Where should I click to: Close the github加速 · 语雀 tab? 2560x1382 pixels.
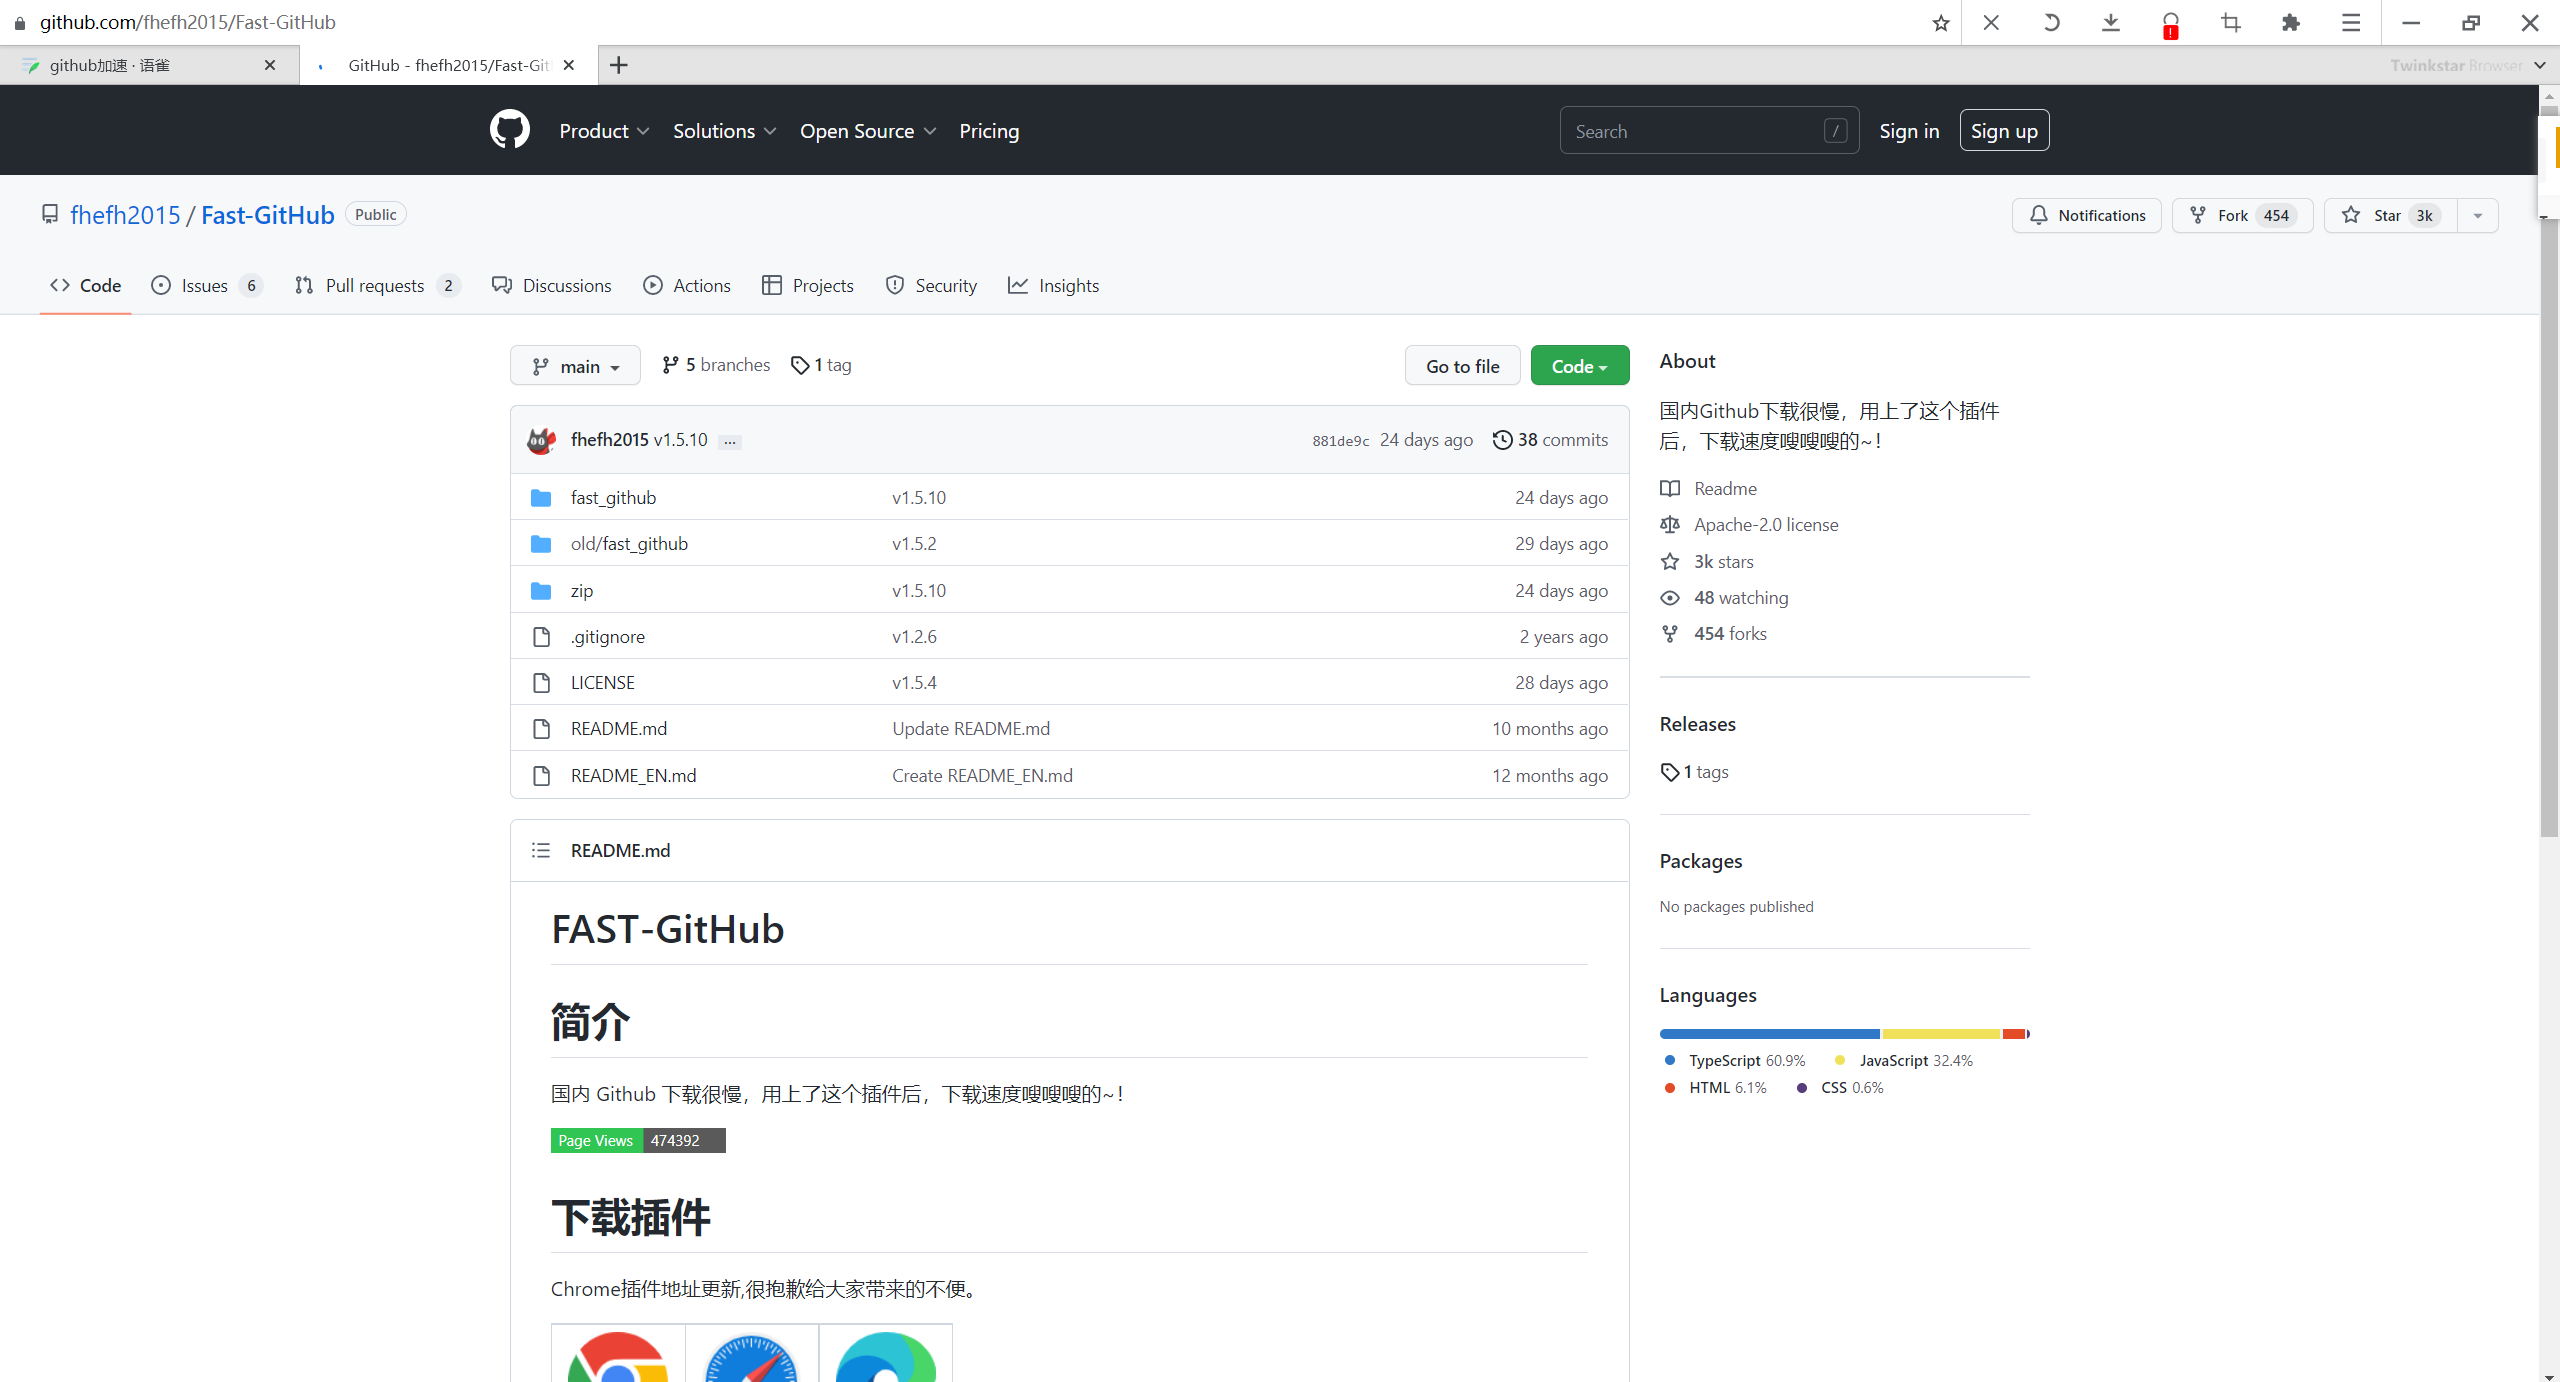(x=270, y=65)
